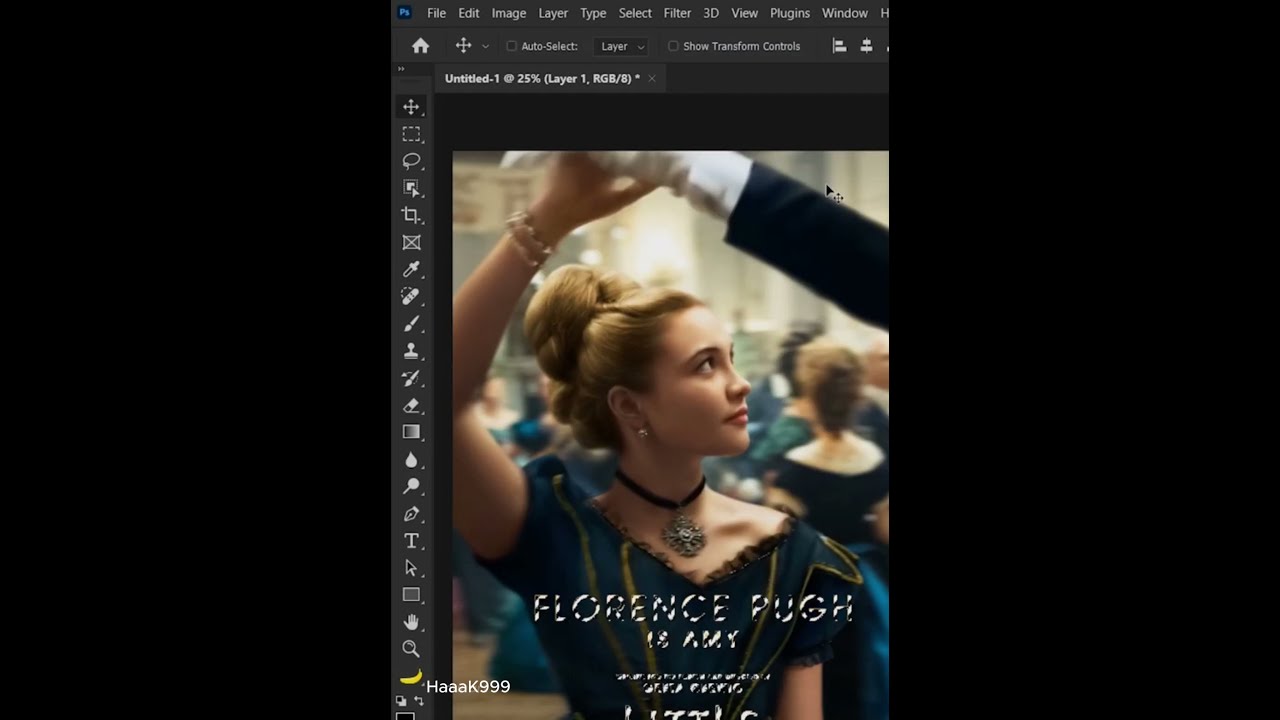Enable the Auto-Select checkbox
This screenshot has height=720, width=1280.
click(x=512, y=46)
